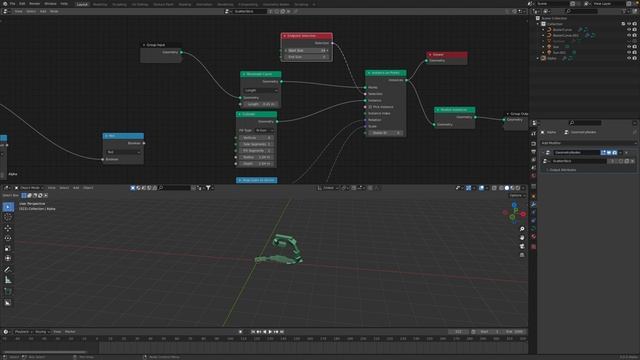Open the Add Modifier dropdown
640x360 pixels.
coord(588,143)
